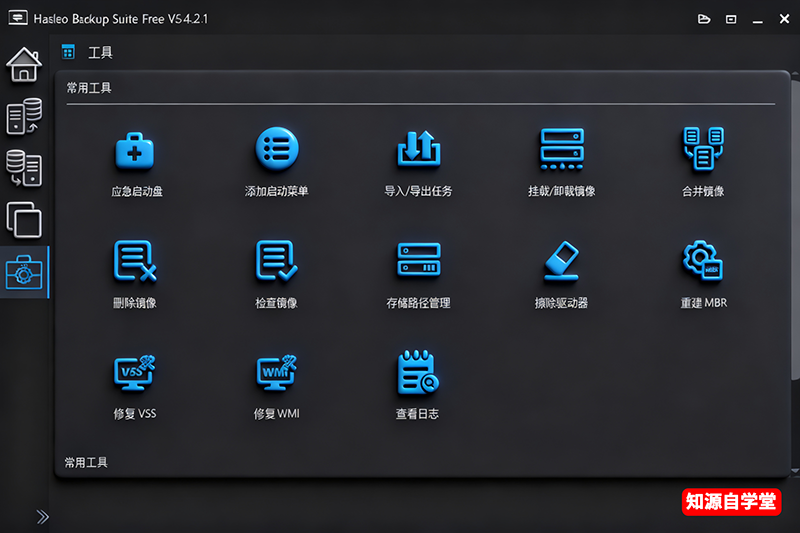Open the 修复 WMI repair tool
Screen dimensions: 800x533
[x=277, y=387]
